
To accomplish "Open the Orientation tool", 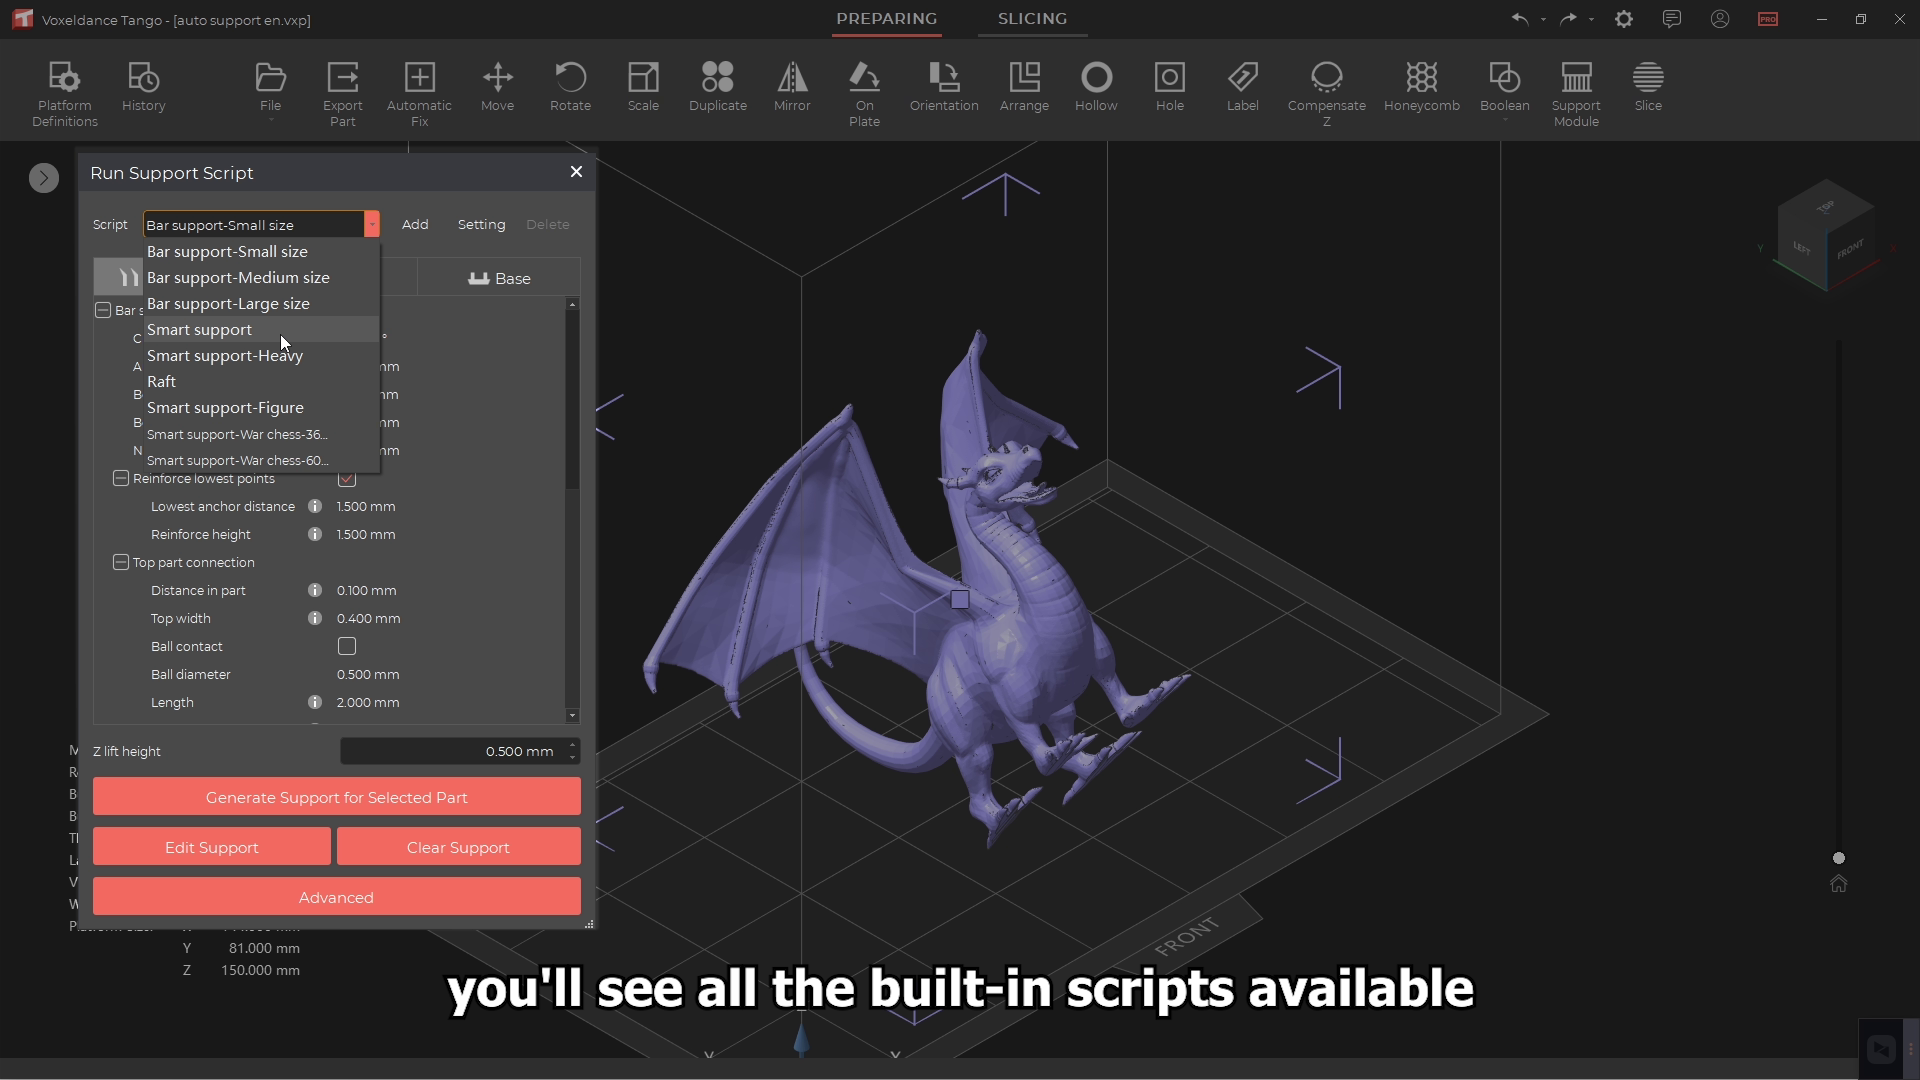I will coord(944,87).
